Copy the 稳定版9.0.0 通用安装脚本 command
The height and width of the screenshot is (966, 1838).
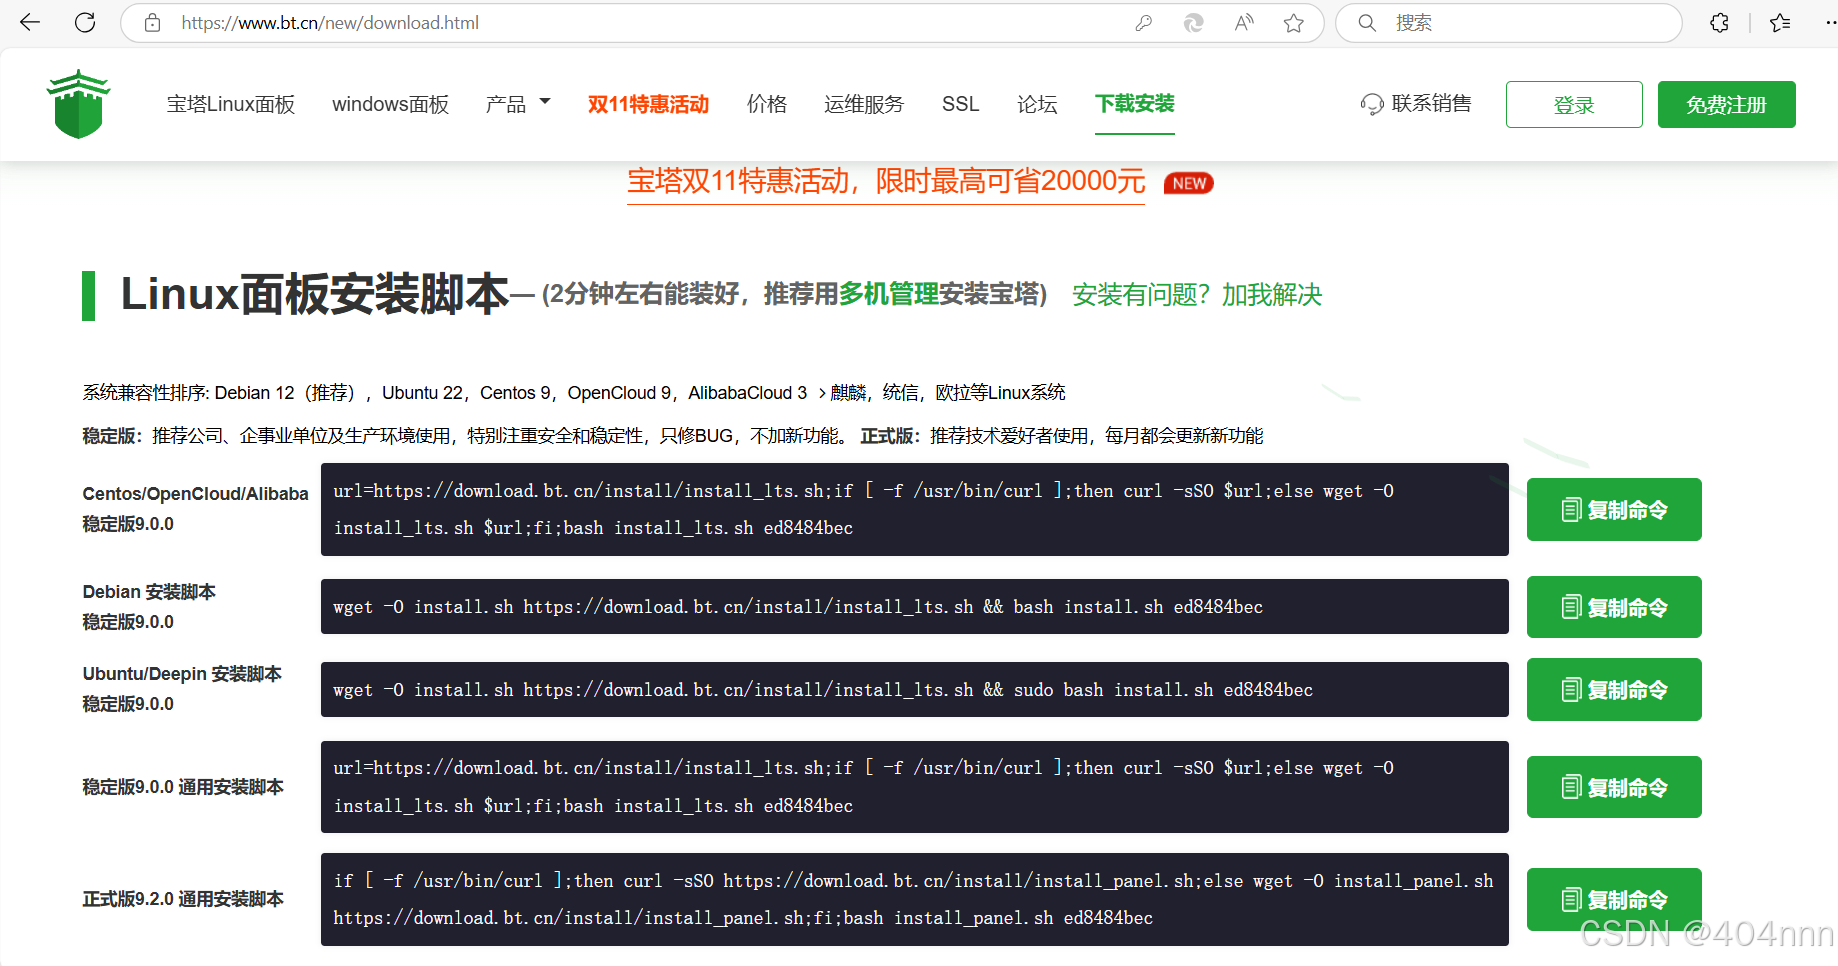pos(1614,787)
